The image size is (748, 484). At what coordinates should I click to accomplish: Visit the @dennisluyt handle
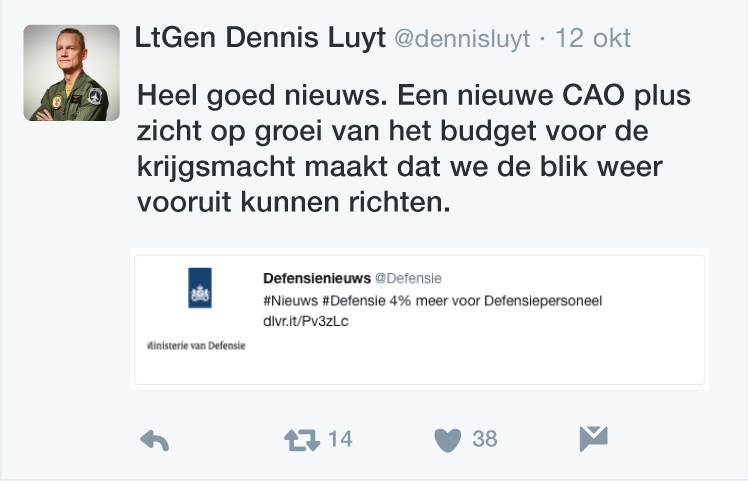pos(463,39)
